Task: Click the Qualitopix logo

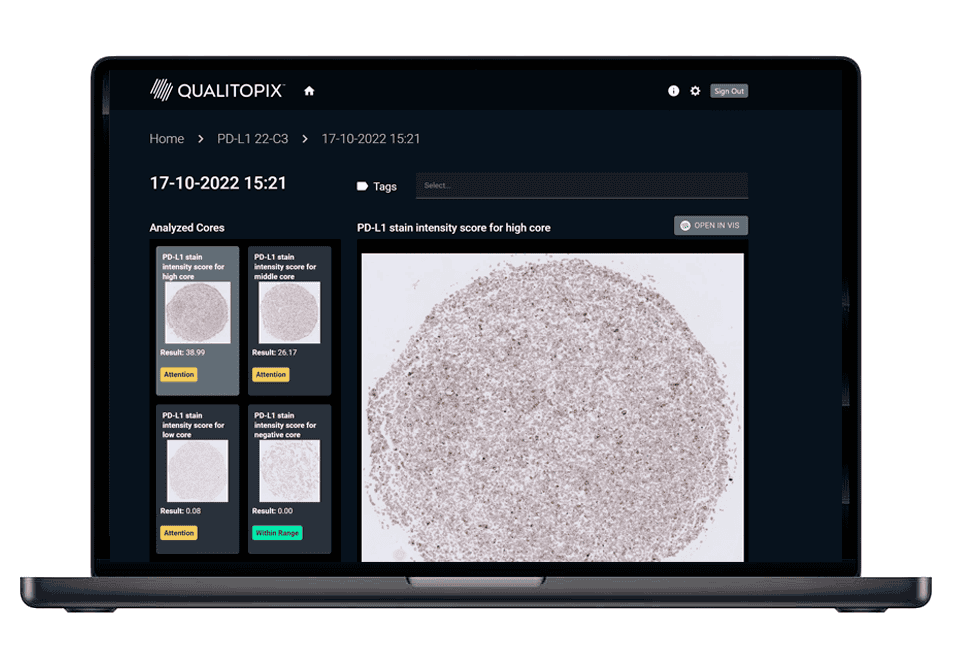Action: (217, 91)
